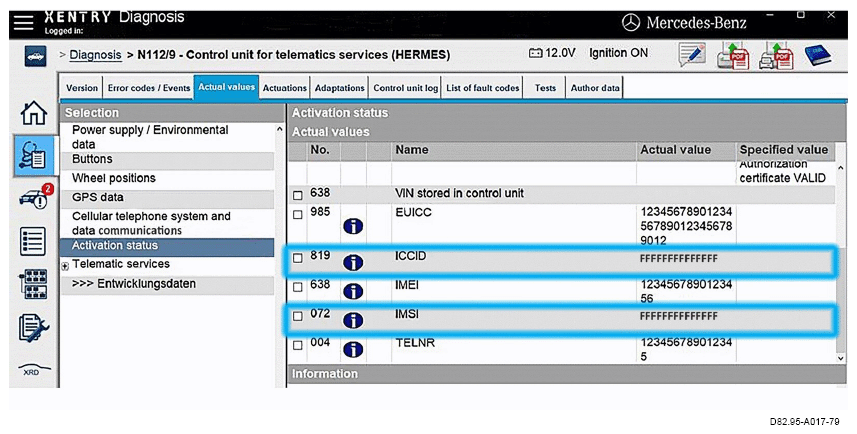The width and height of the screenshot is (857, 434).
Task: Click the Actual value column header
Action: coord(686,150)
